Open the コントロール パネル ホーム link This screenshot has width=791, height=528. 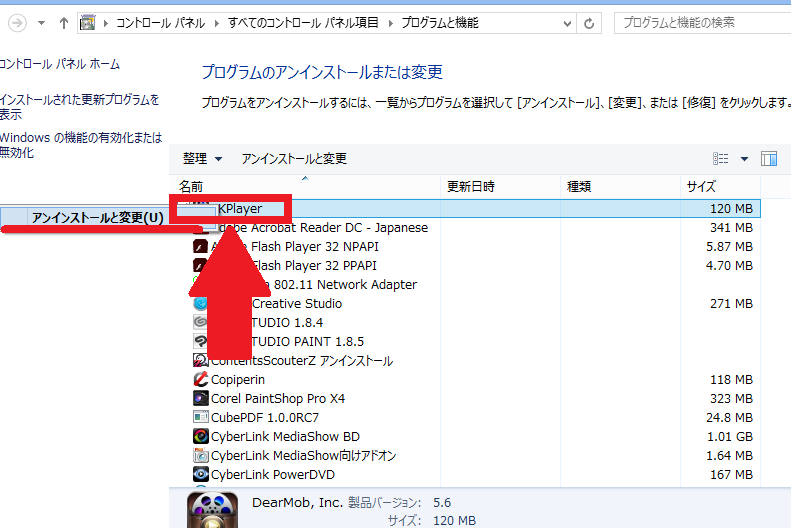click(60, 64)
